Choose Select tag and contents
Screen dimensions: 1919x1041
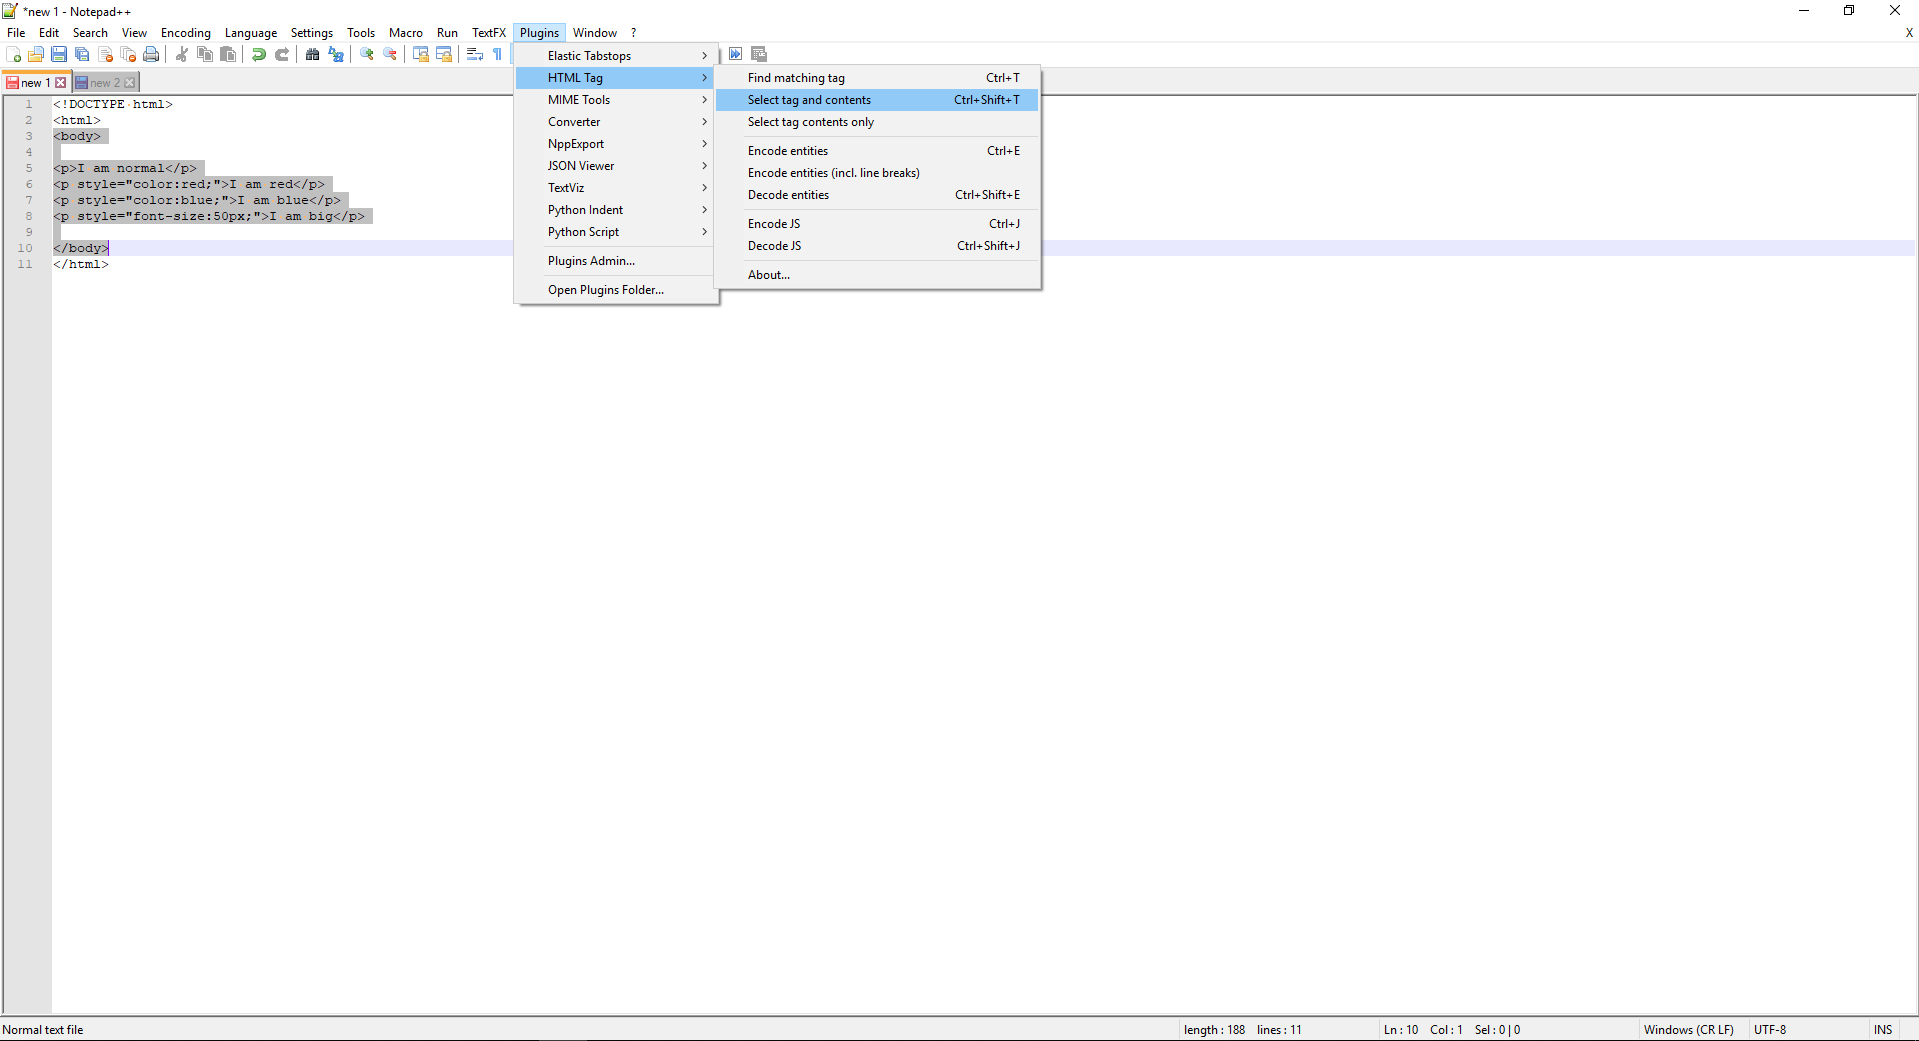[877, 100]
